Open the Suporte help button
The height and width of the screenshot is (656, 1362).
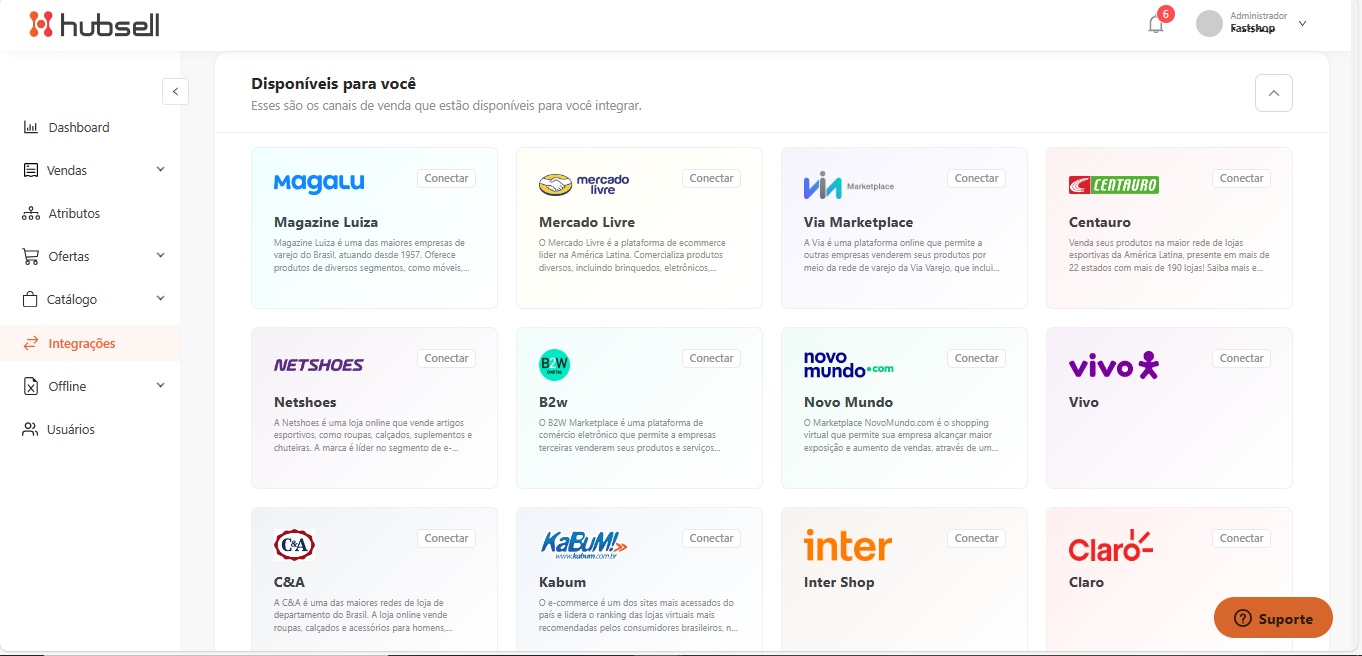click(x=1273, y=618)
